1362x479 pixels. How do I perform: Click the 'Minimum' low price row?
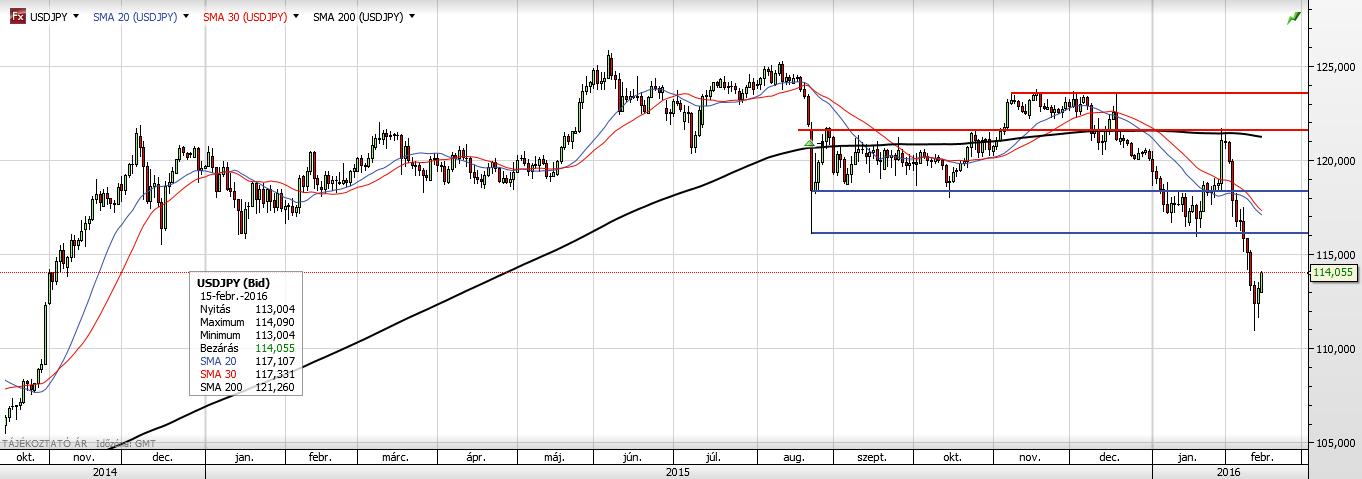(x=245, y=335)
